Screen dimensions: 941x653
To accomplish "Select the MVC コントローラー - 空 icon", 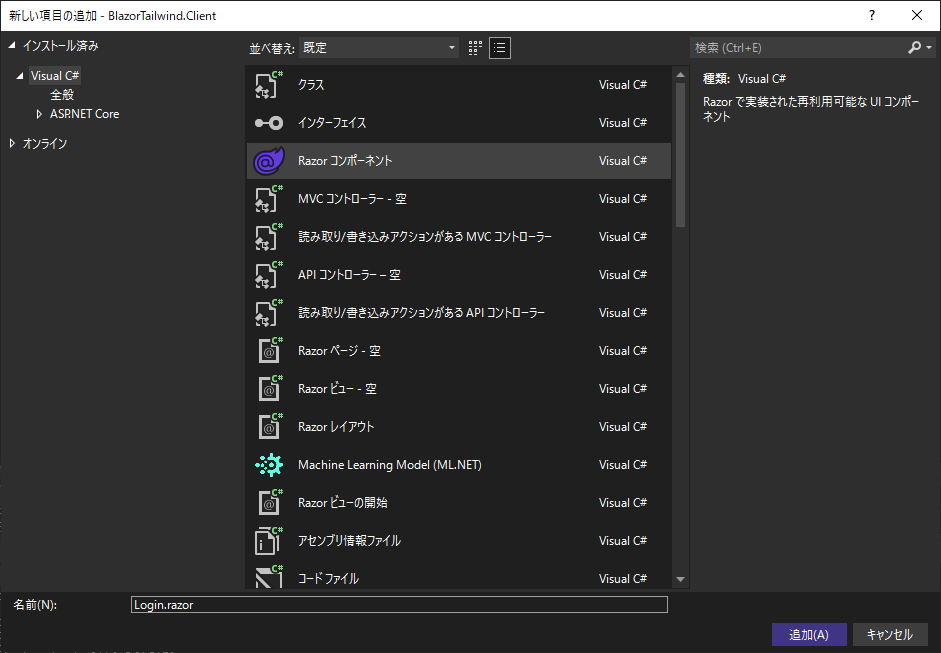I will pyautogui.click(x=268, y=199).
